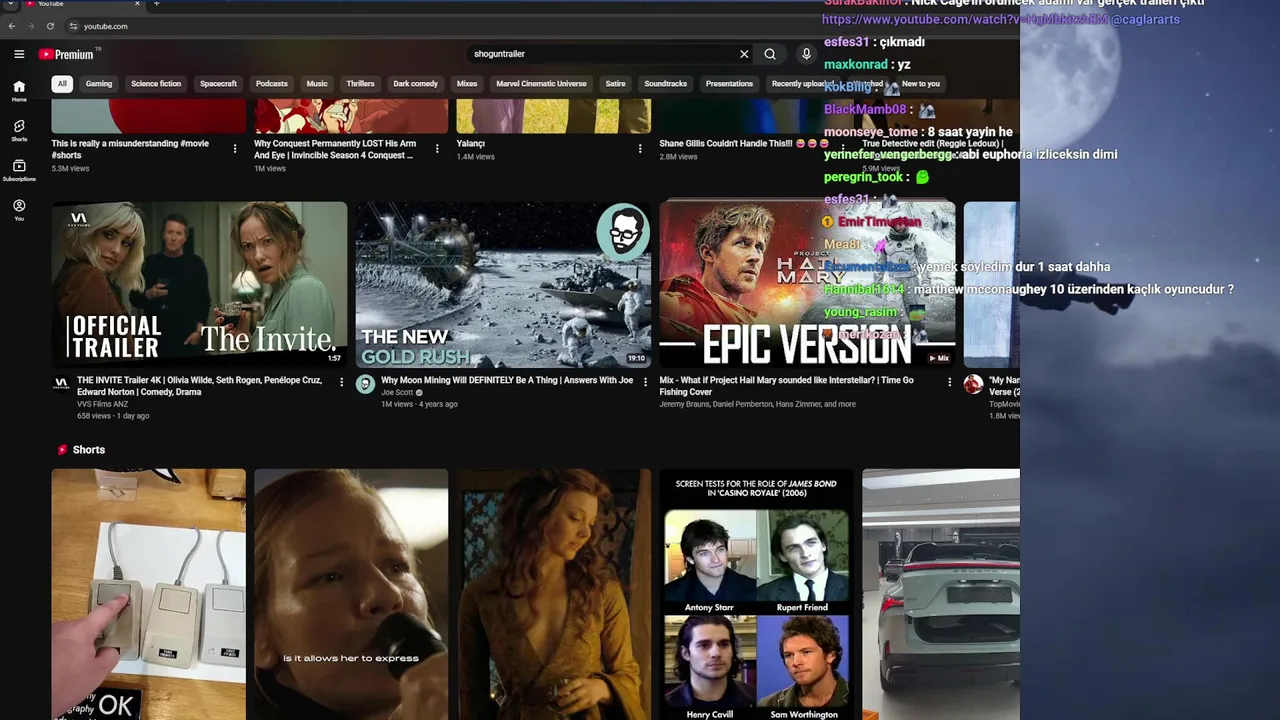Open three-dot menu for Project Hail Mary mix
Viewport: 1280px width, 720px height.
tap(949, 382)
